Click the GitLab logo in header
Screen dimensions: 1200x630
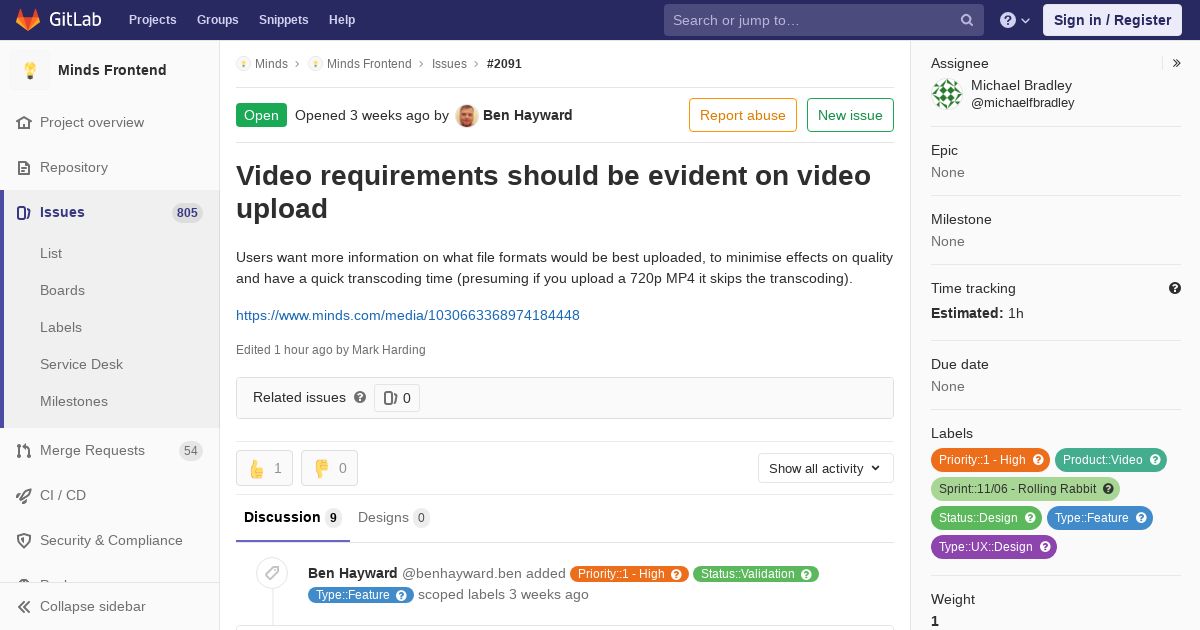[x=57, y=19]
